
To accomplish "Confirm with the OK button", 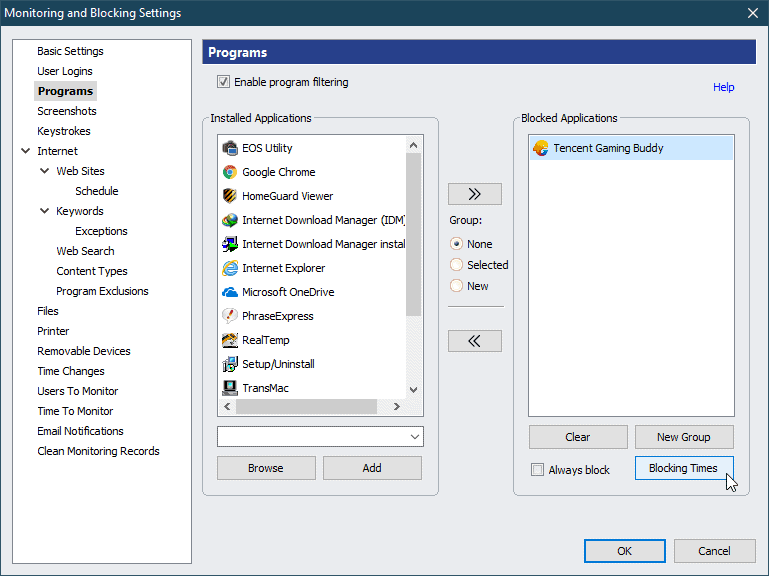I will click(624, 551).
